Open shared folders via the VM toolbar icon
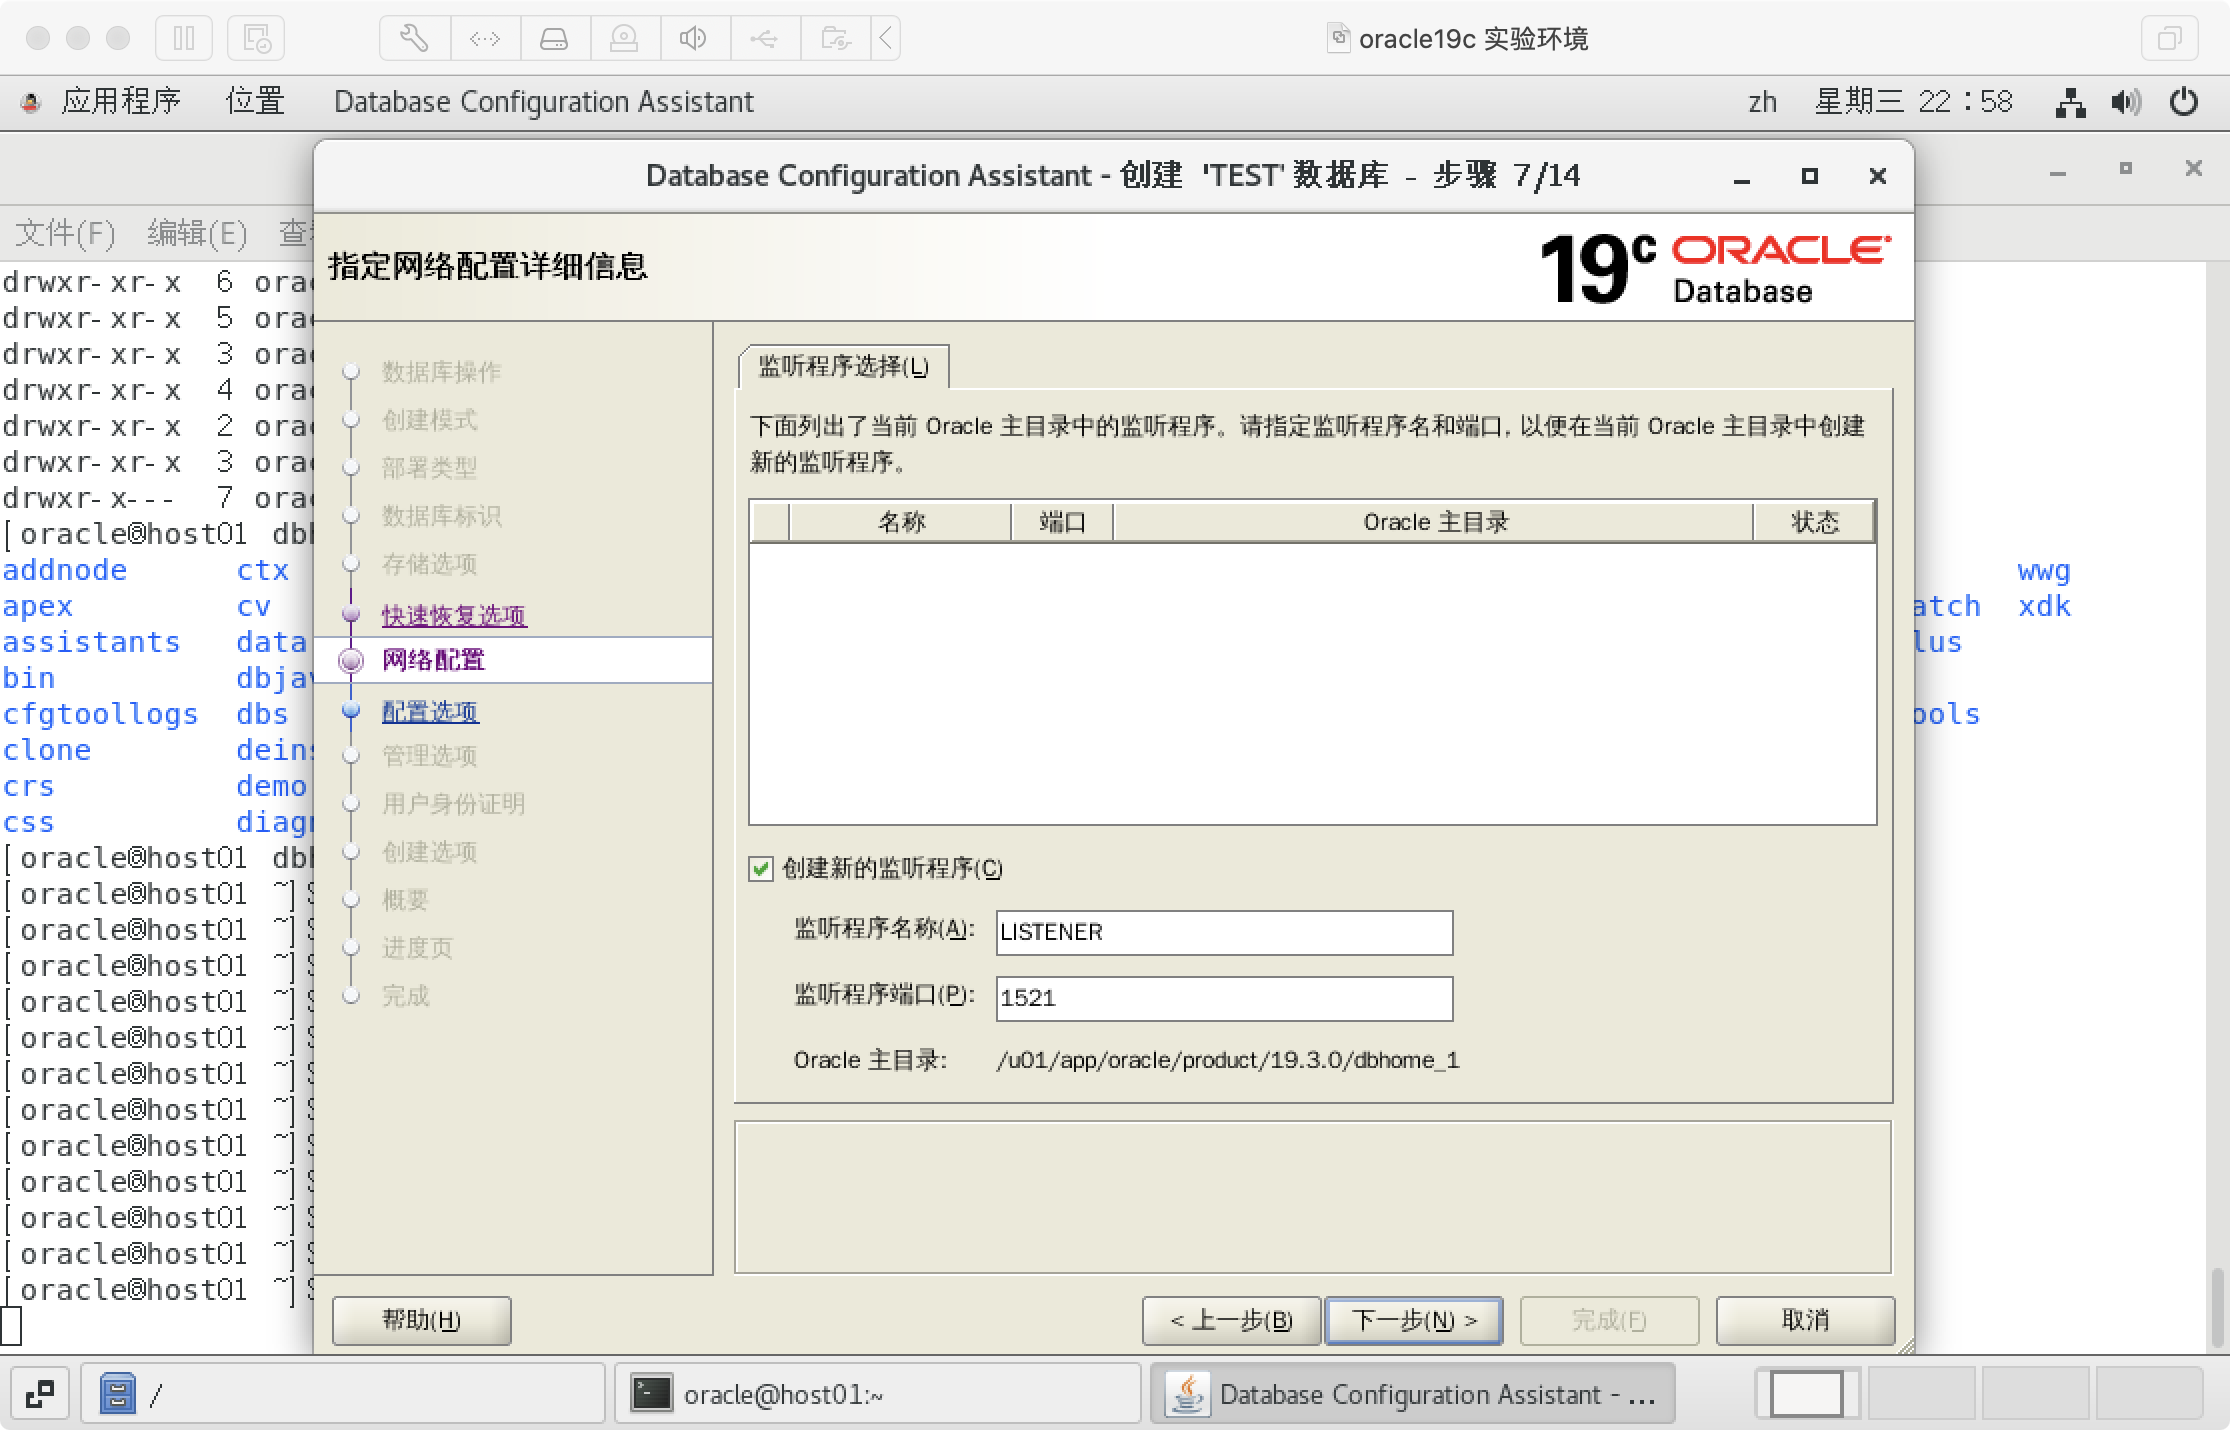The image size is (2230, 1430). tap(835, 38)
